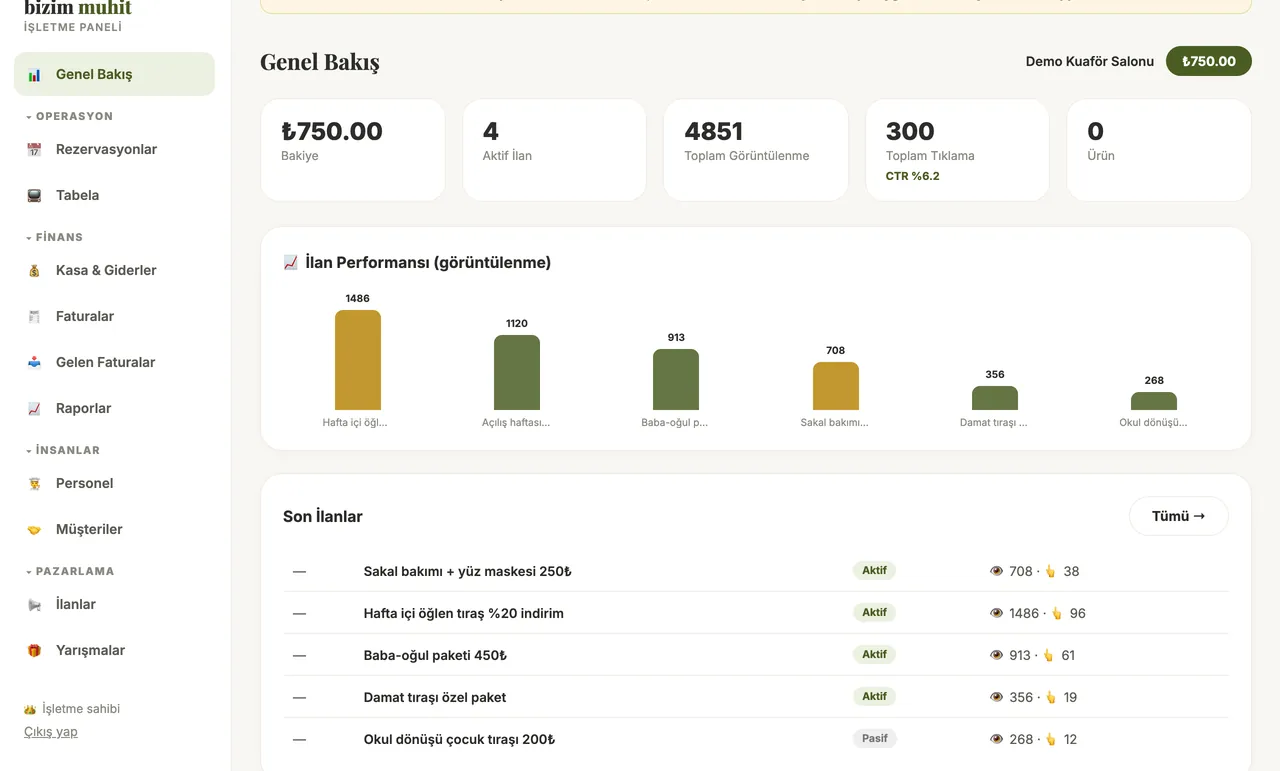Click the eye icon in the Sakal bakımı row
1280x771 pixels.
click(x=996, y=571)
